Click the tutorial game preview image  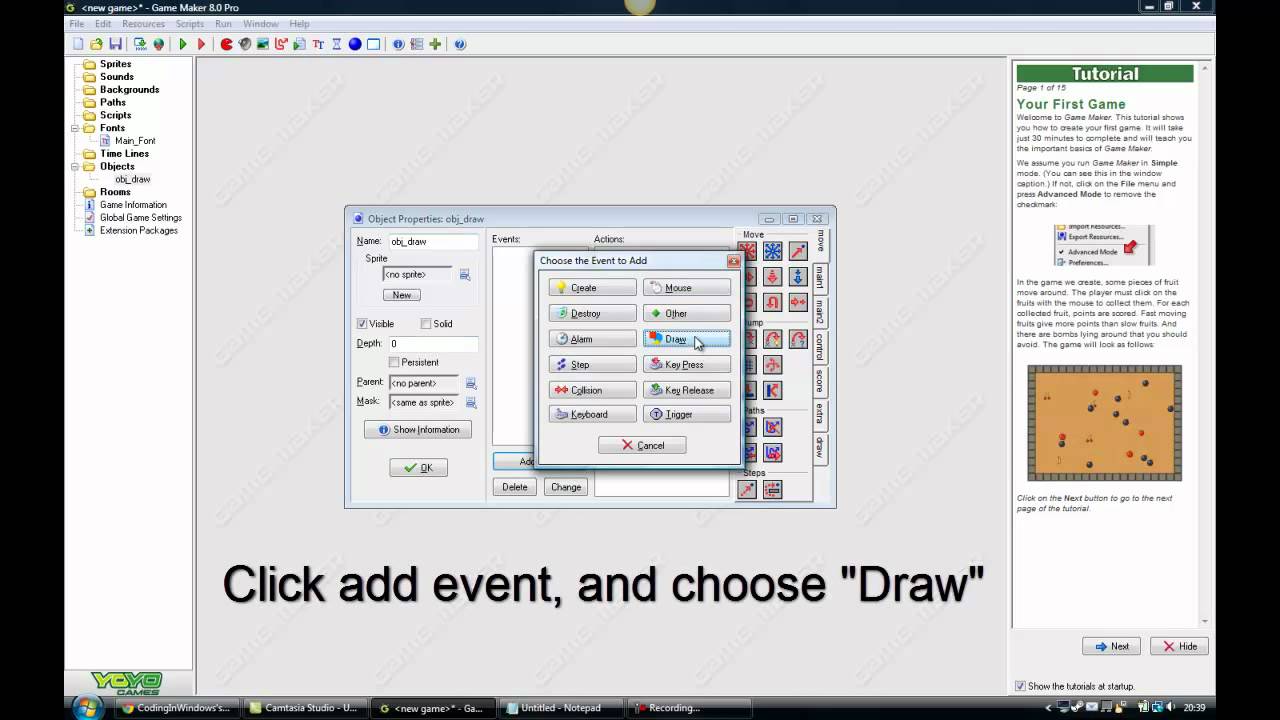point(1105,423)
